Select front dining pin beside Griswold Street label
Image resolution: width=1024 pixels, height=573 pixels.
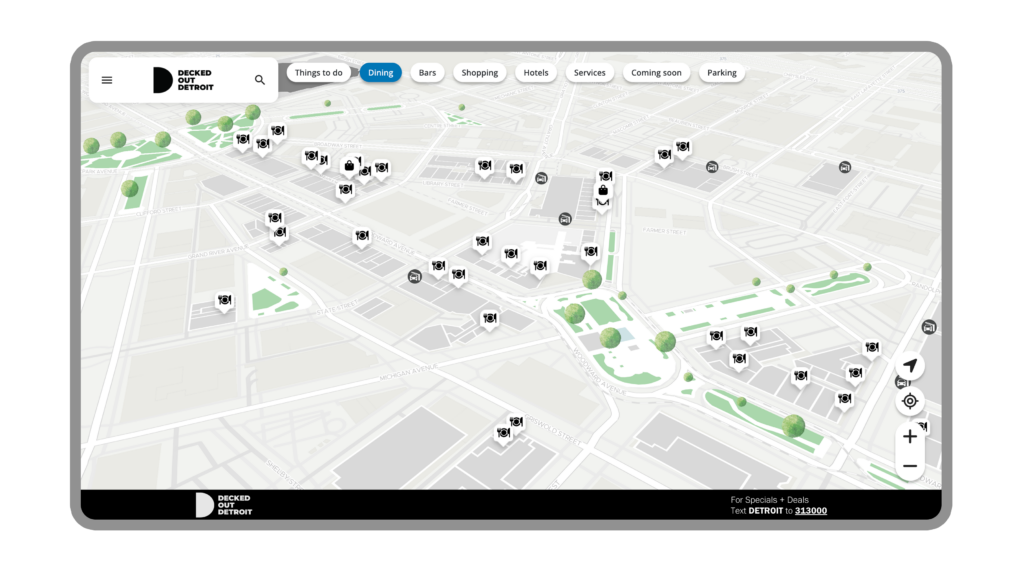504,434
